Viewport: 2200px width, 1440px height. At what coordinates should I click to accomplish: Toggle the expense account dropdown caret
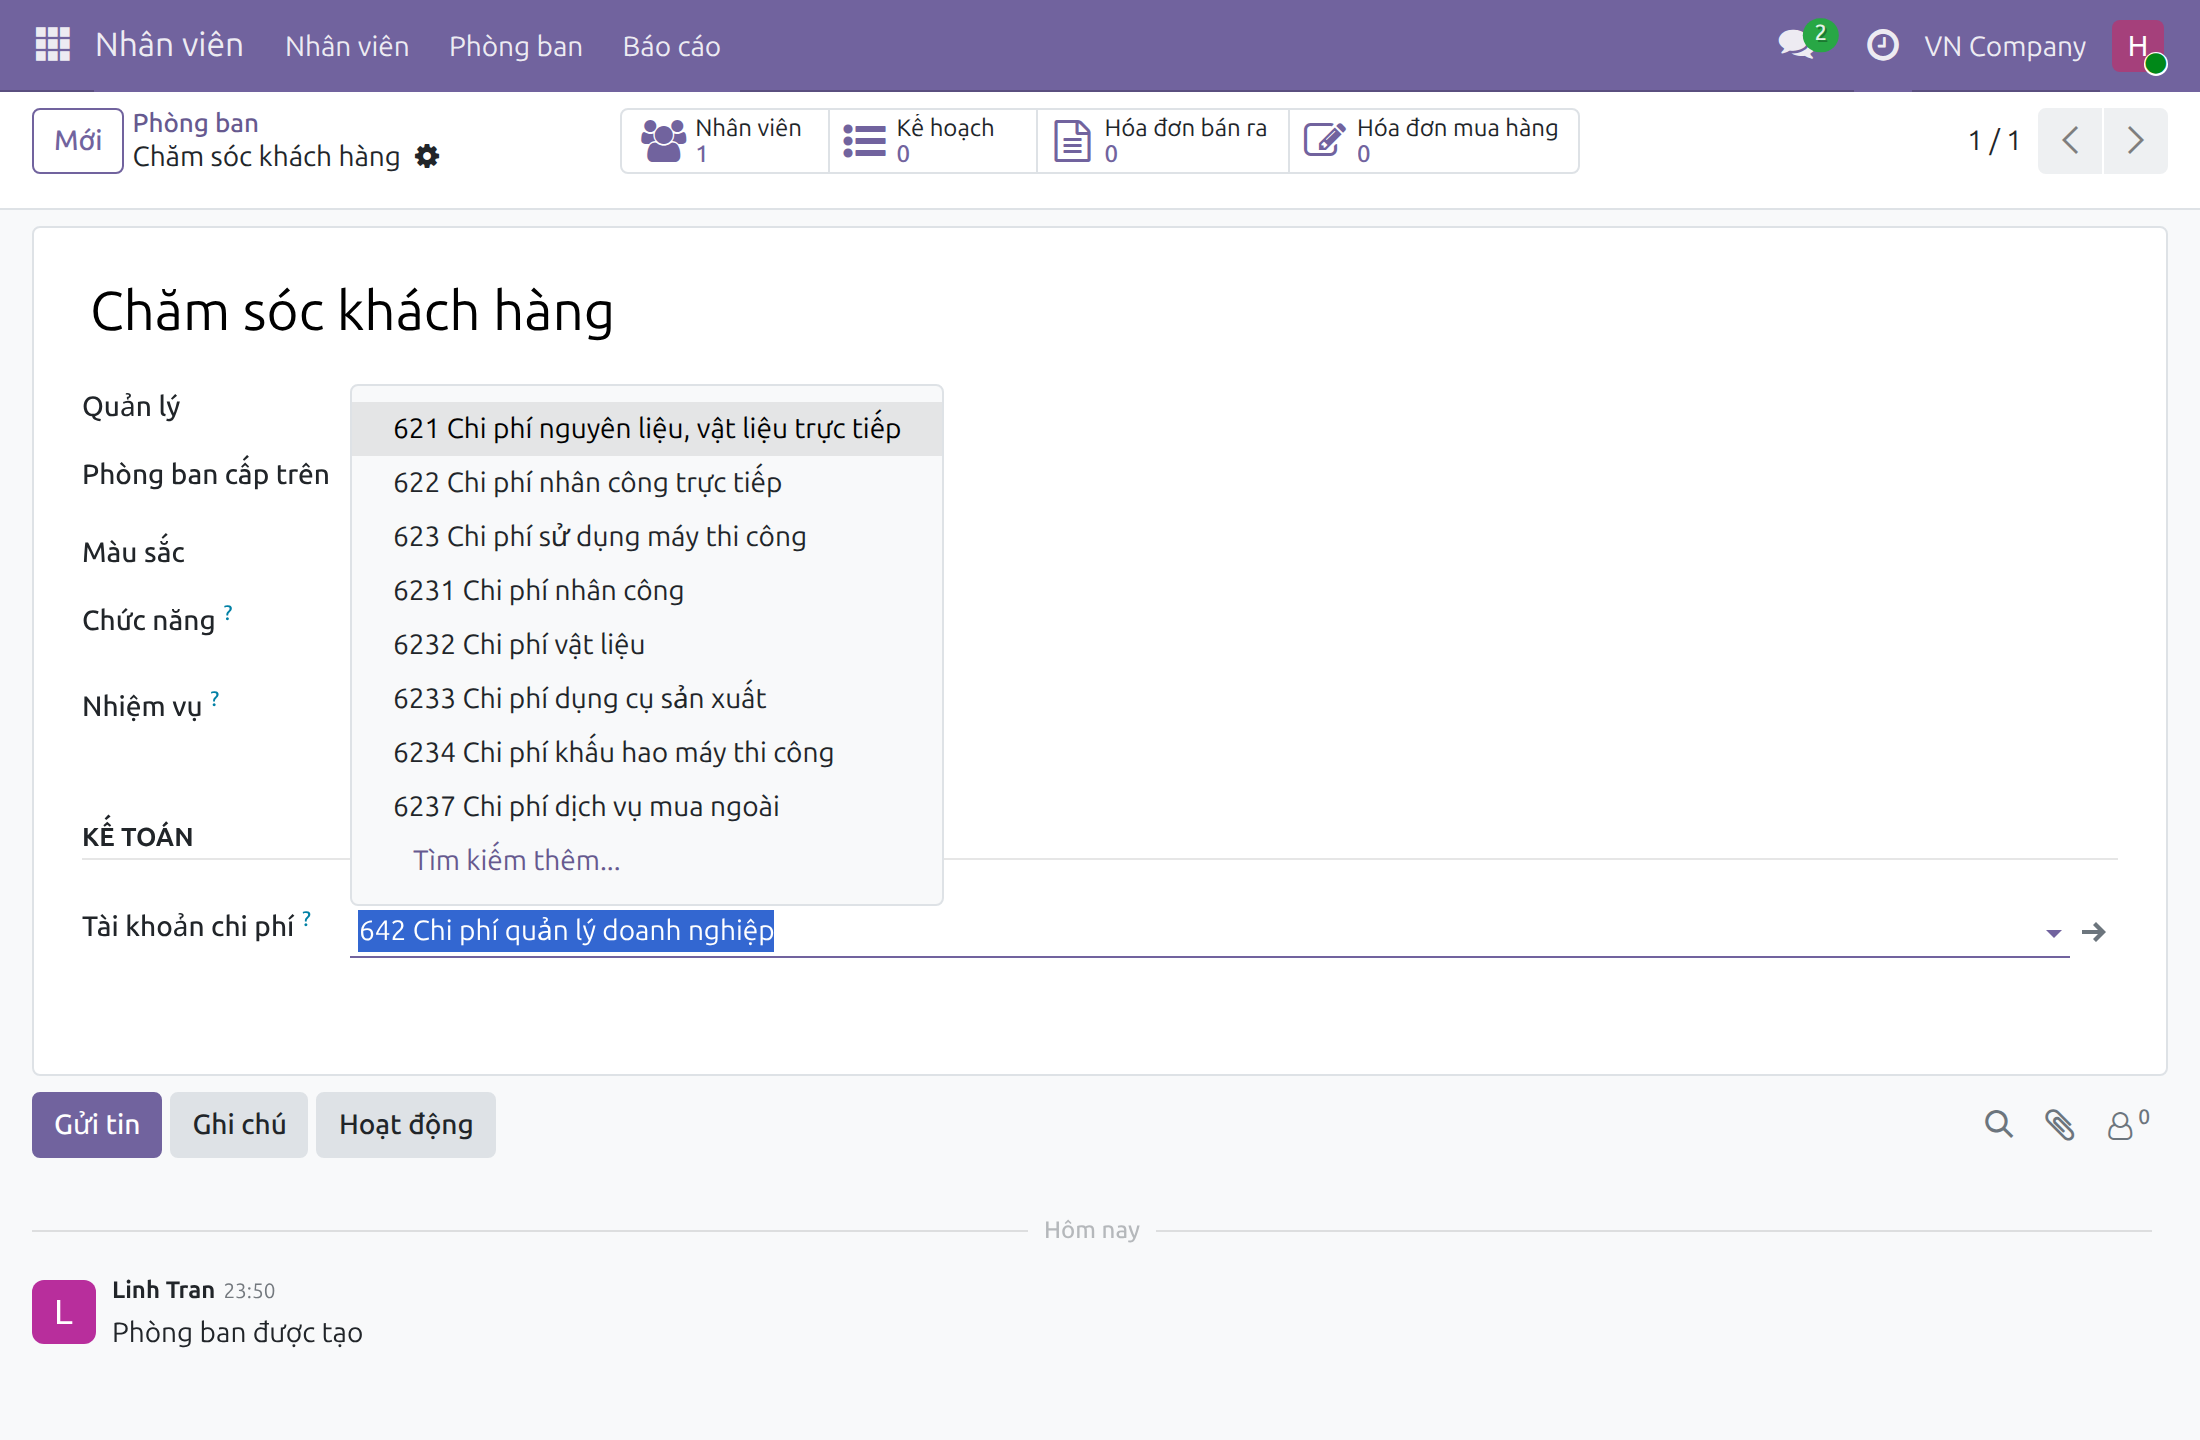click(2053, 933)
